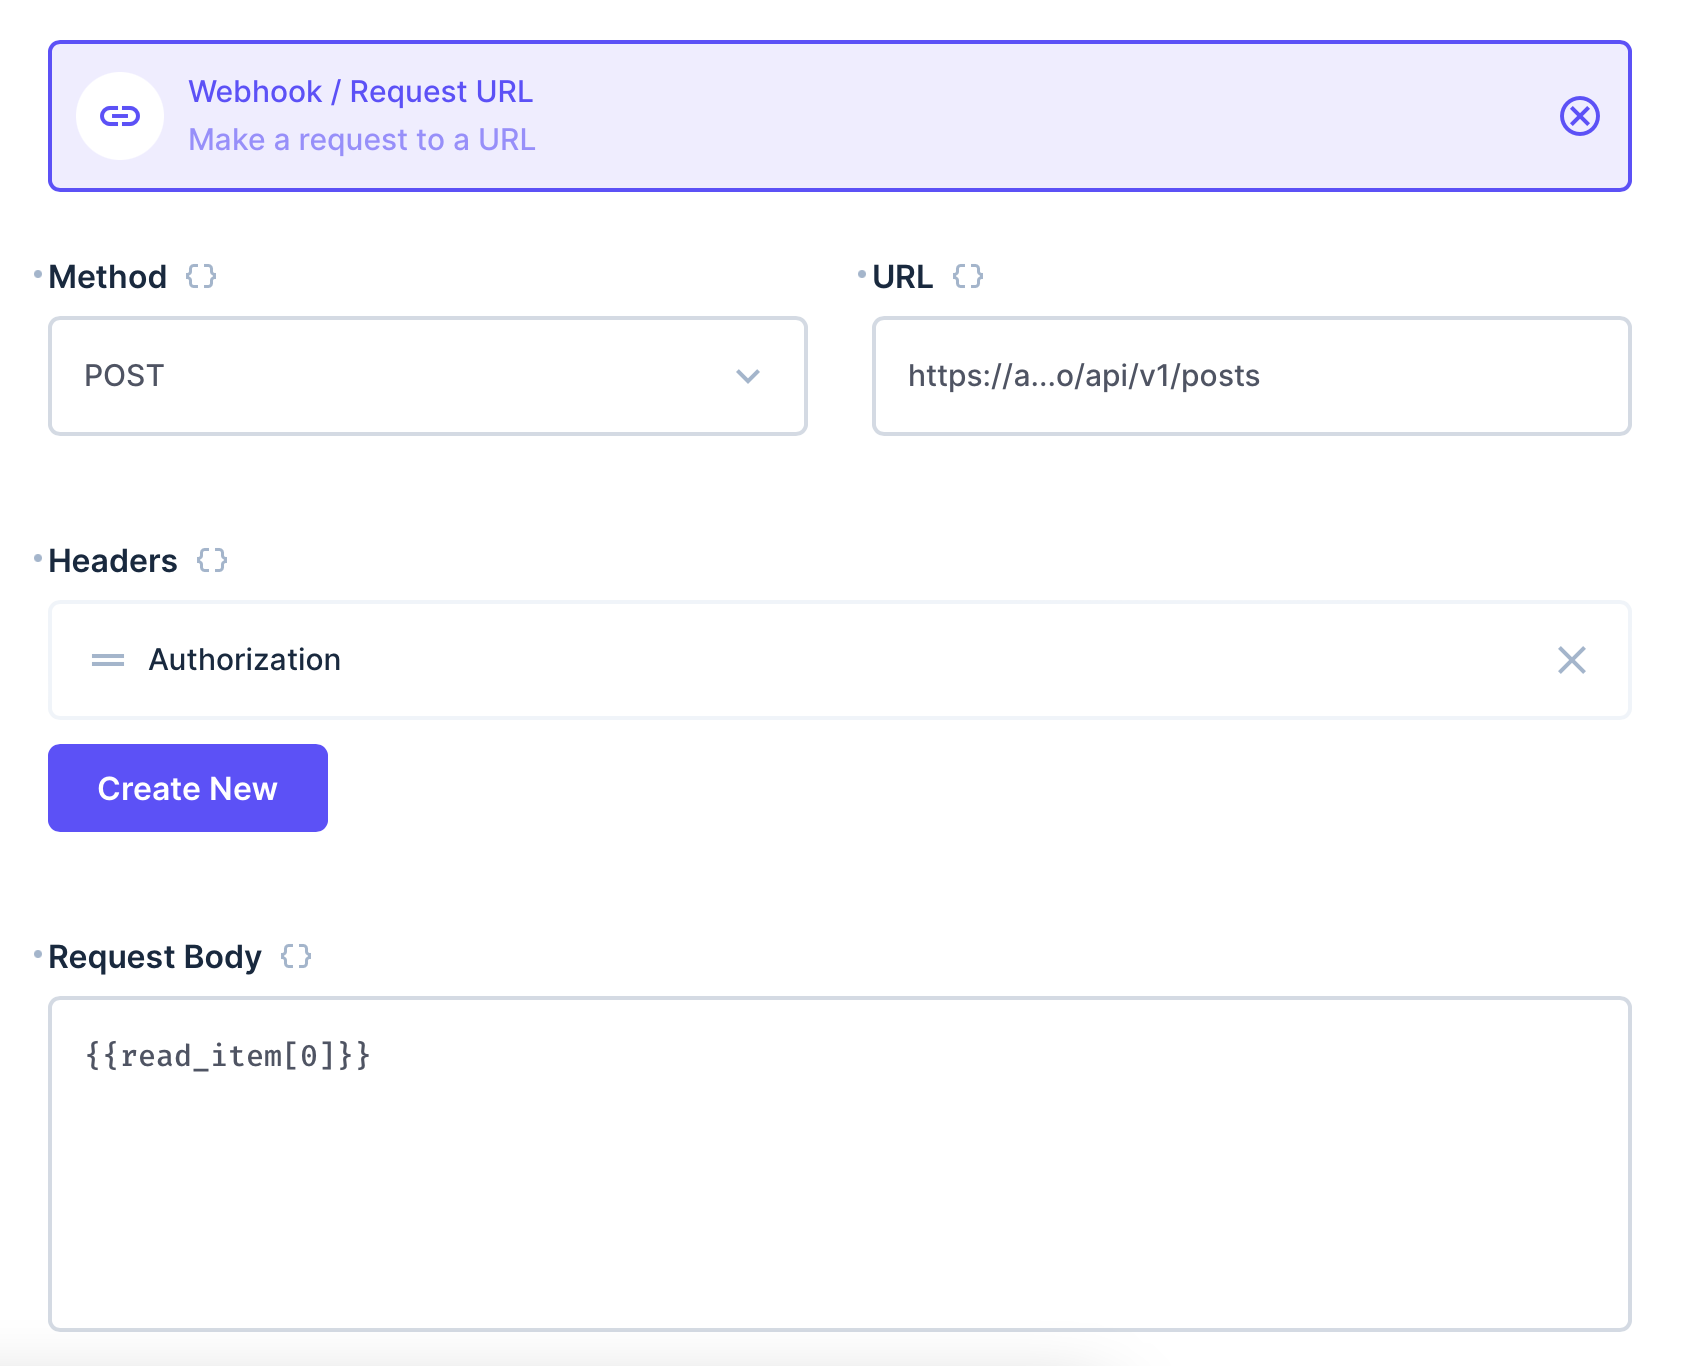Click the variable icon beside Request Body
Viewport: 1686px width, 1366px height.
(x=295, y=957)
